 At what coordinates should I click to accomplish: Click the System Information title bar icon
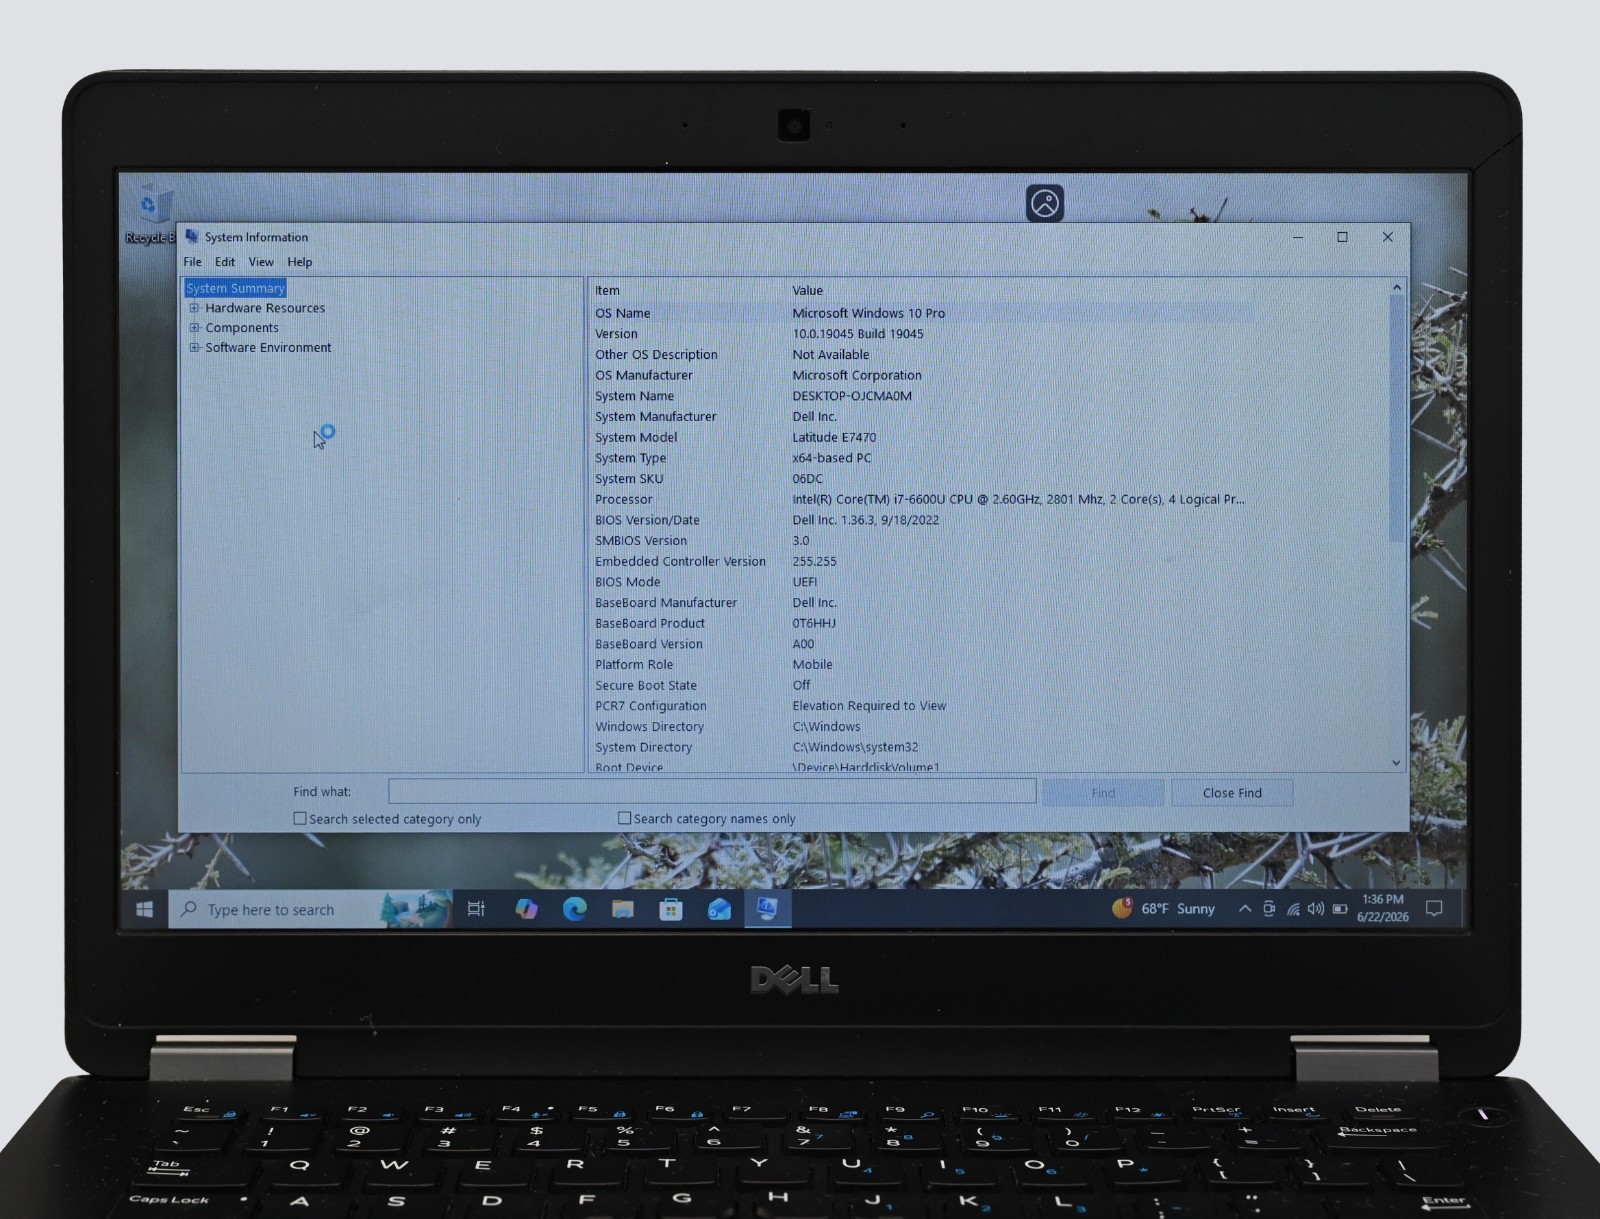tap(192, 237)
